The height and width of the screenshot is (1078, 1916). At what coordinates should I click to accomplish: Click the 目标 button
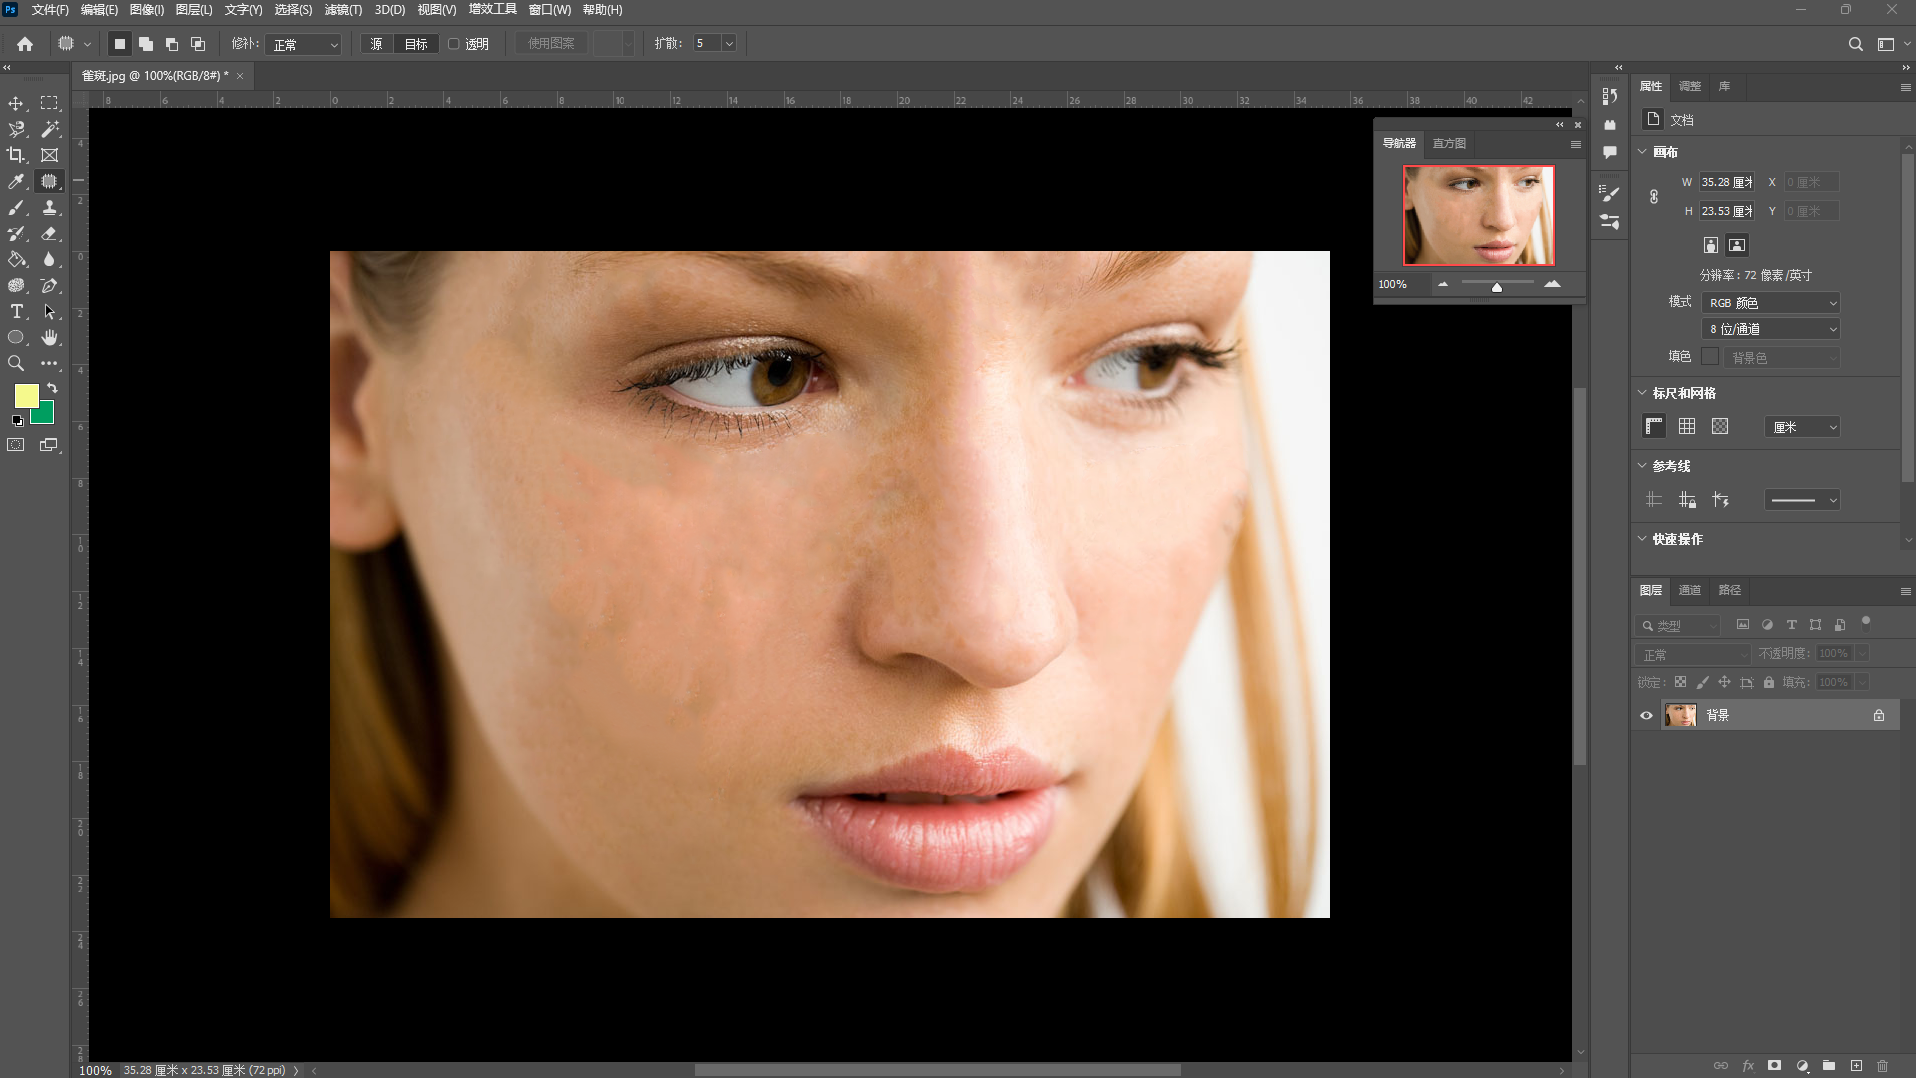click(416, 44)
